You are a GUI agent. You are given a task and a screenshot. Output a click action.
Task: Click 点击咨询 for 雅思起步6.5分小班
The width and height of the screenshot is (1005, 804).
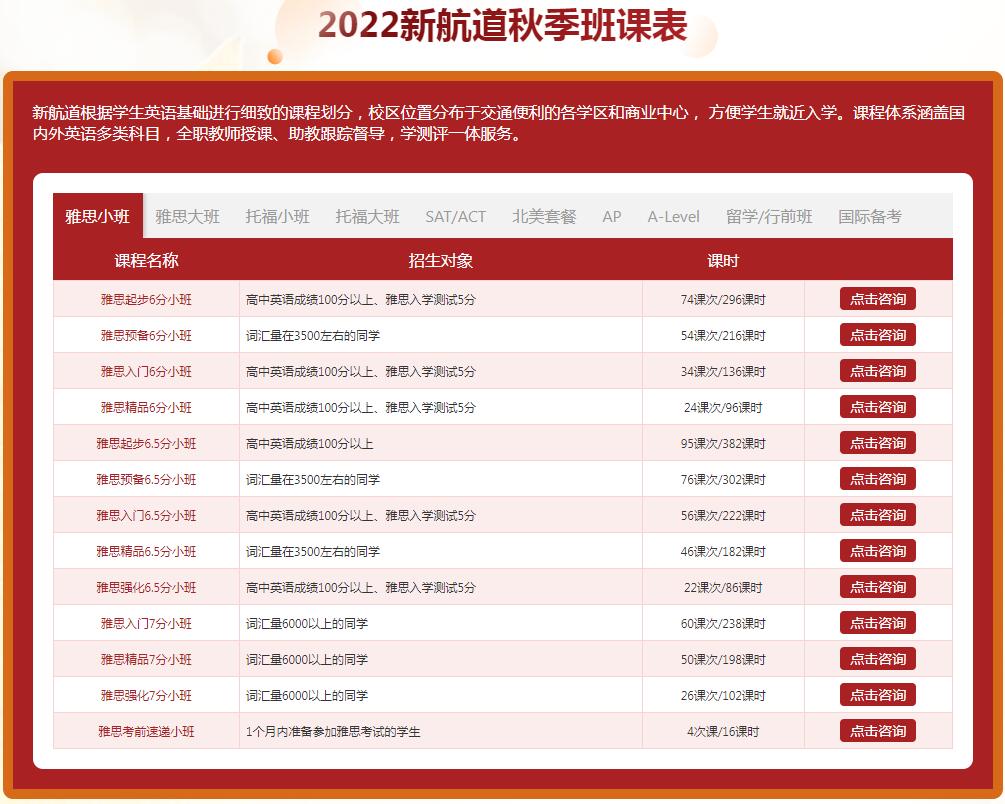[x=877, y=442]
